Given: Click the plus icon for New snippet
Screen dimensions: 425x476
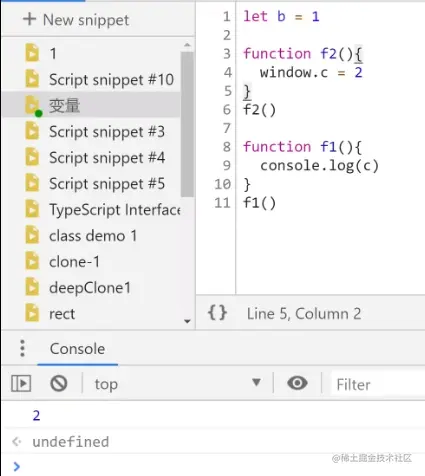Looking at the screenshot, I should (29, 19).
